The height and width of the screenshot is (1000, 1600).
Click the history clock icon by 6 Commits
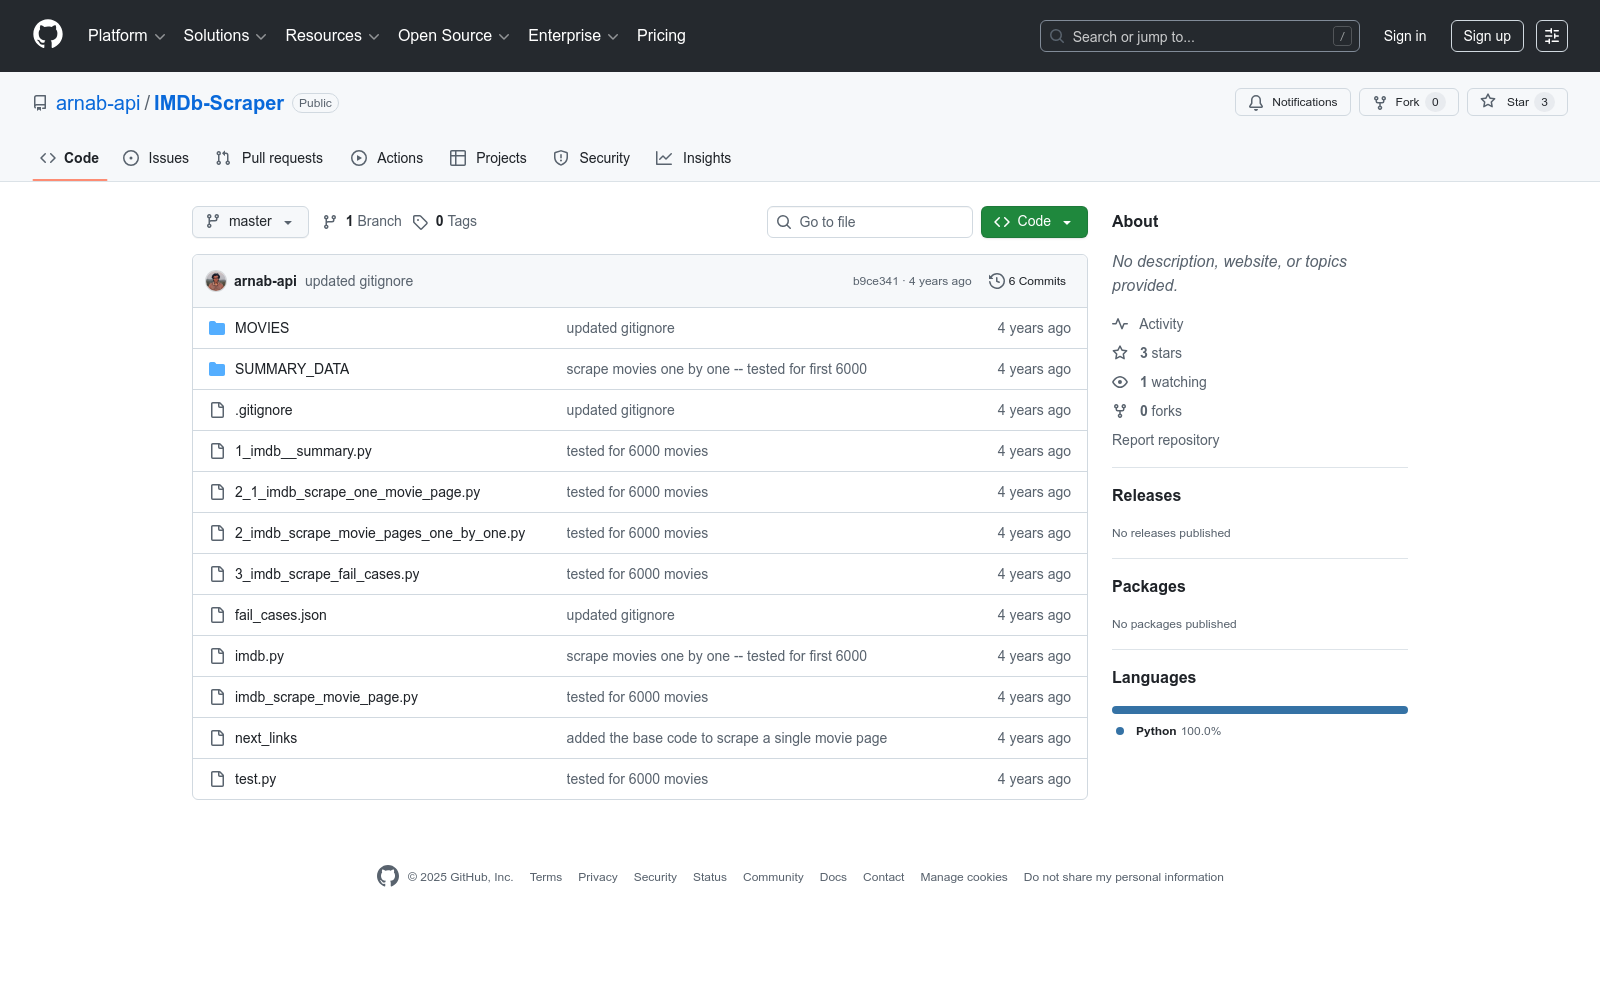(x=996, y=281)
